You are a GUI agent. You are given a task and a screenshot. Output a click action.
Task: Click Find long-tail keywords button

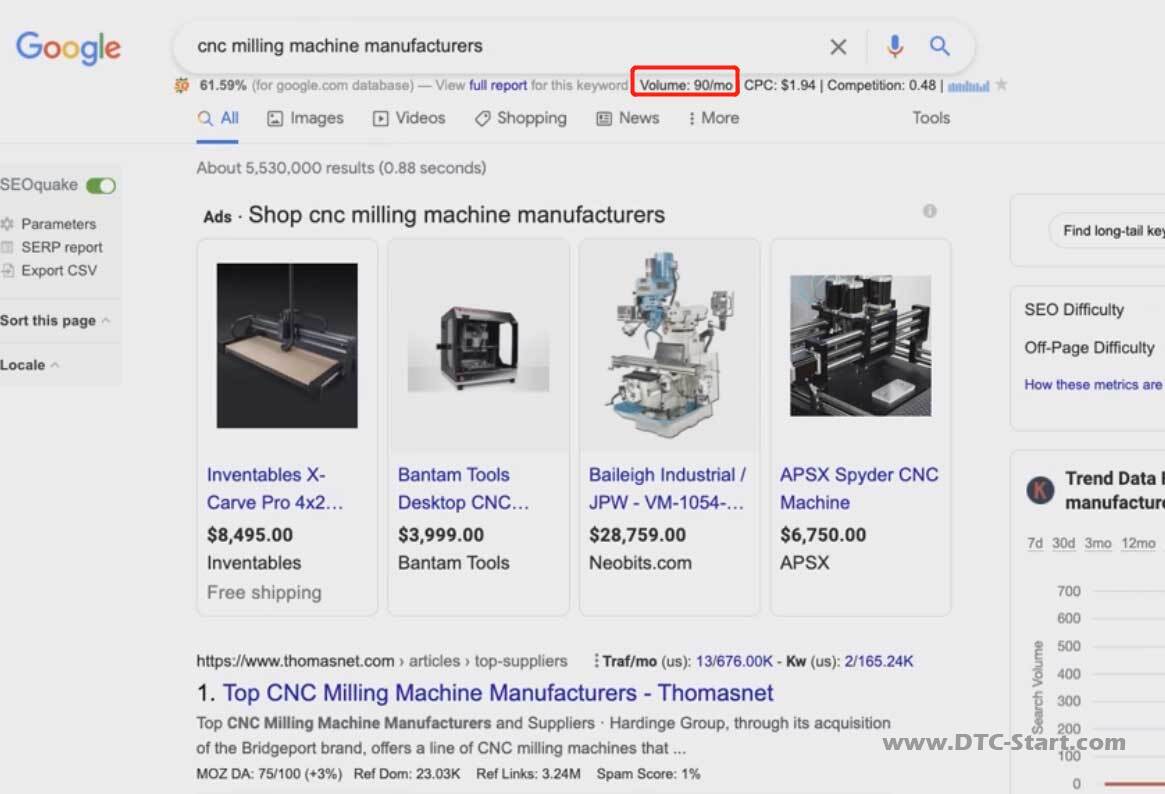point(1107,231)
